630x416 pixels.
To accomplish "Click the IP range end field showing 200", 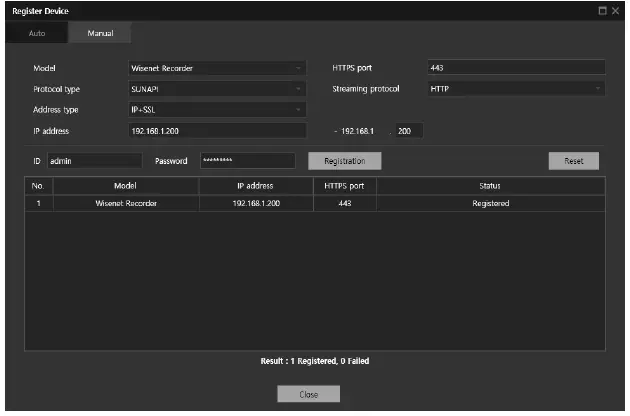I will click(x=409, y=131).
